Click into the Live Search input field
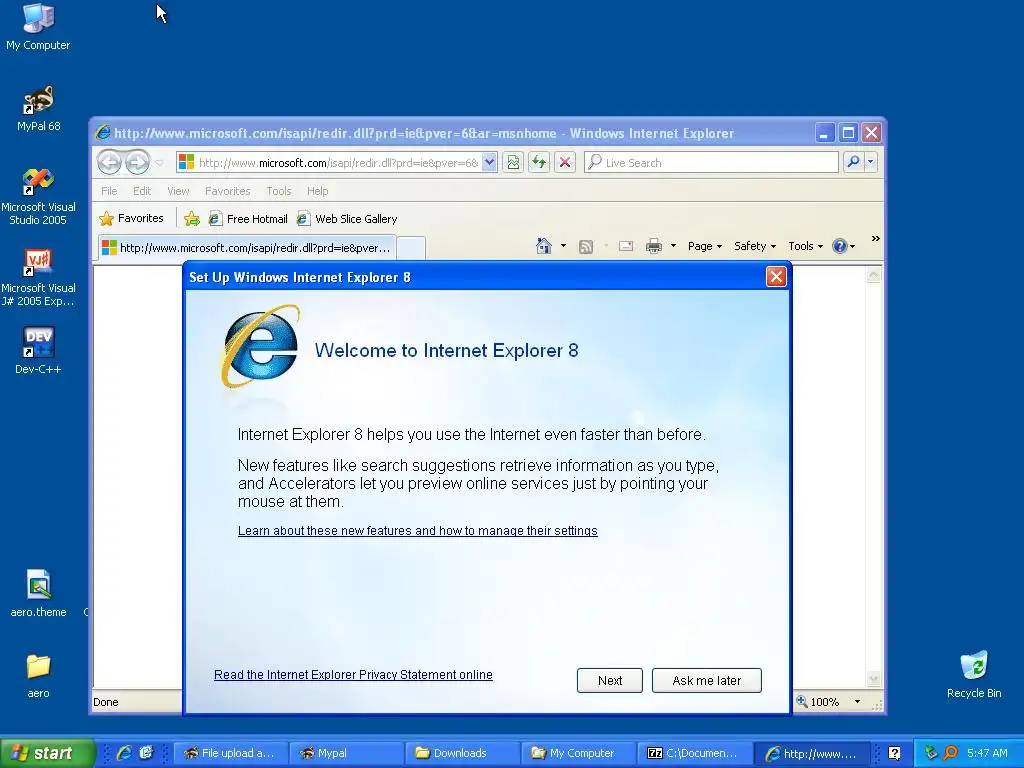 tap(711, 162)
